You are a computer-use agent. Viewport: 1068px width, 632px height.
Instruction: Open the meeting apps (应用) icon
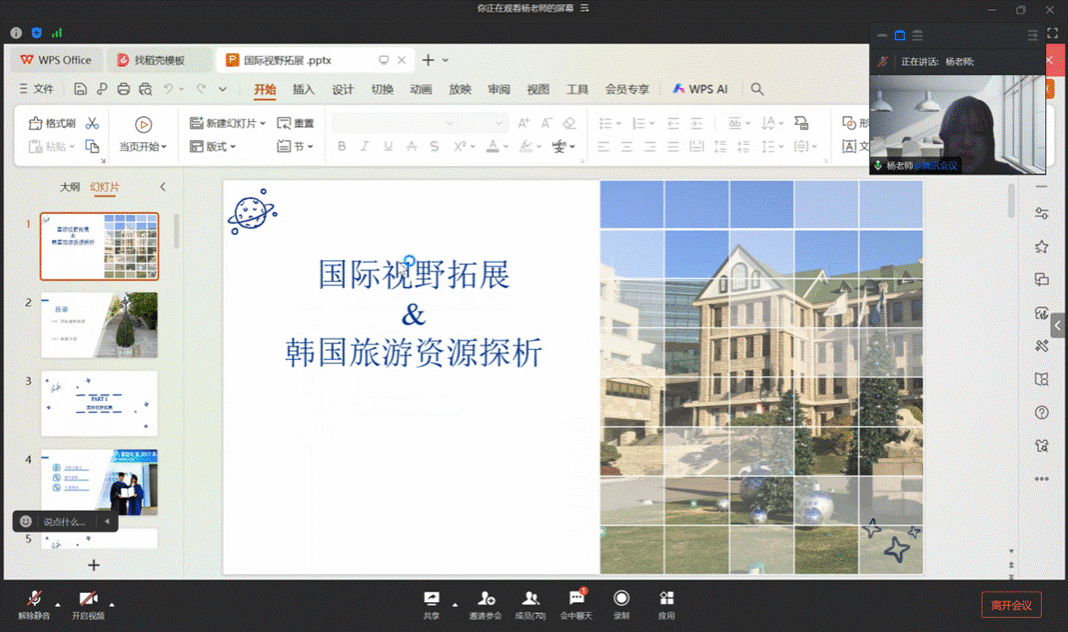click(666, 600)
